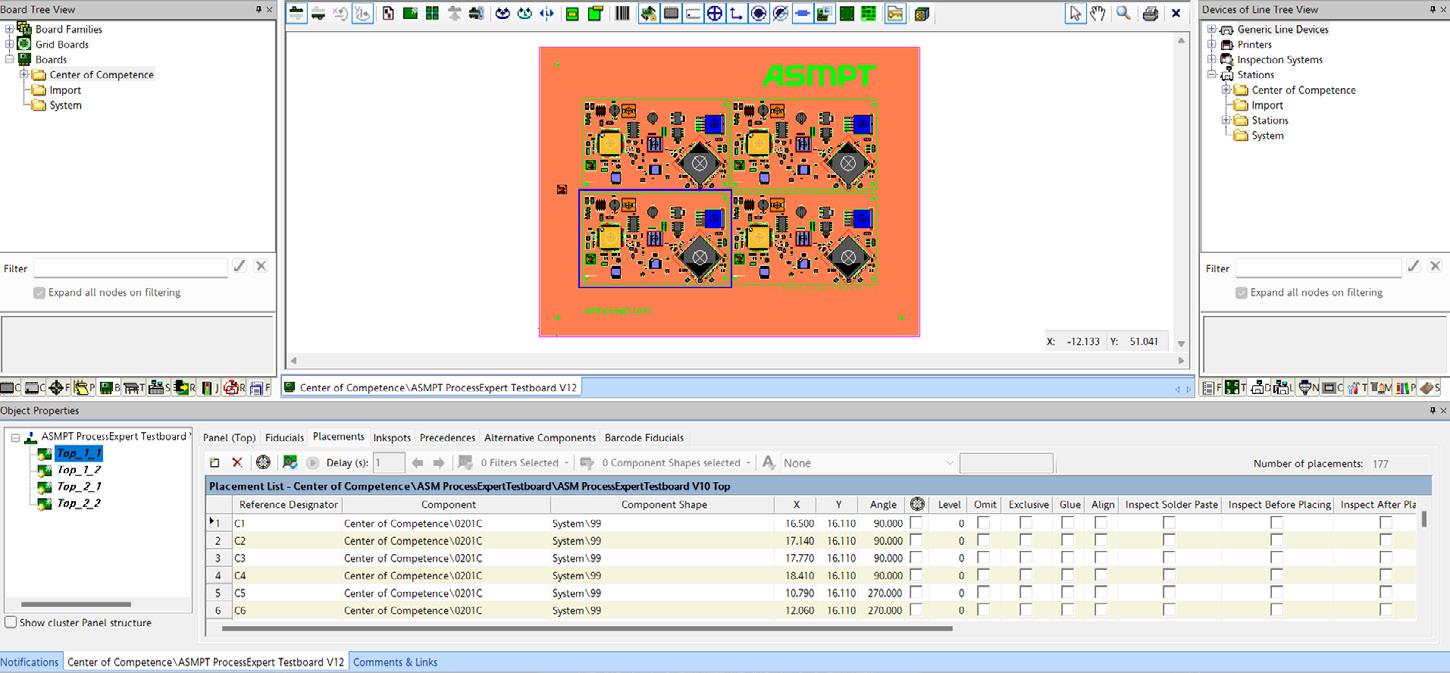
Task: Open the Precedences tab
Action: (x=447, y=437)
